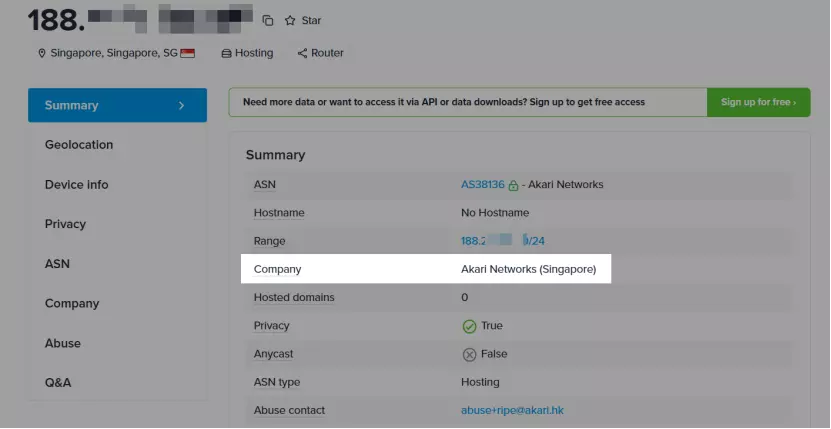Go to the ASN sidebar item
Image resolution: width=831 pixels, height=429 pixels.
pos(57,264)
